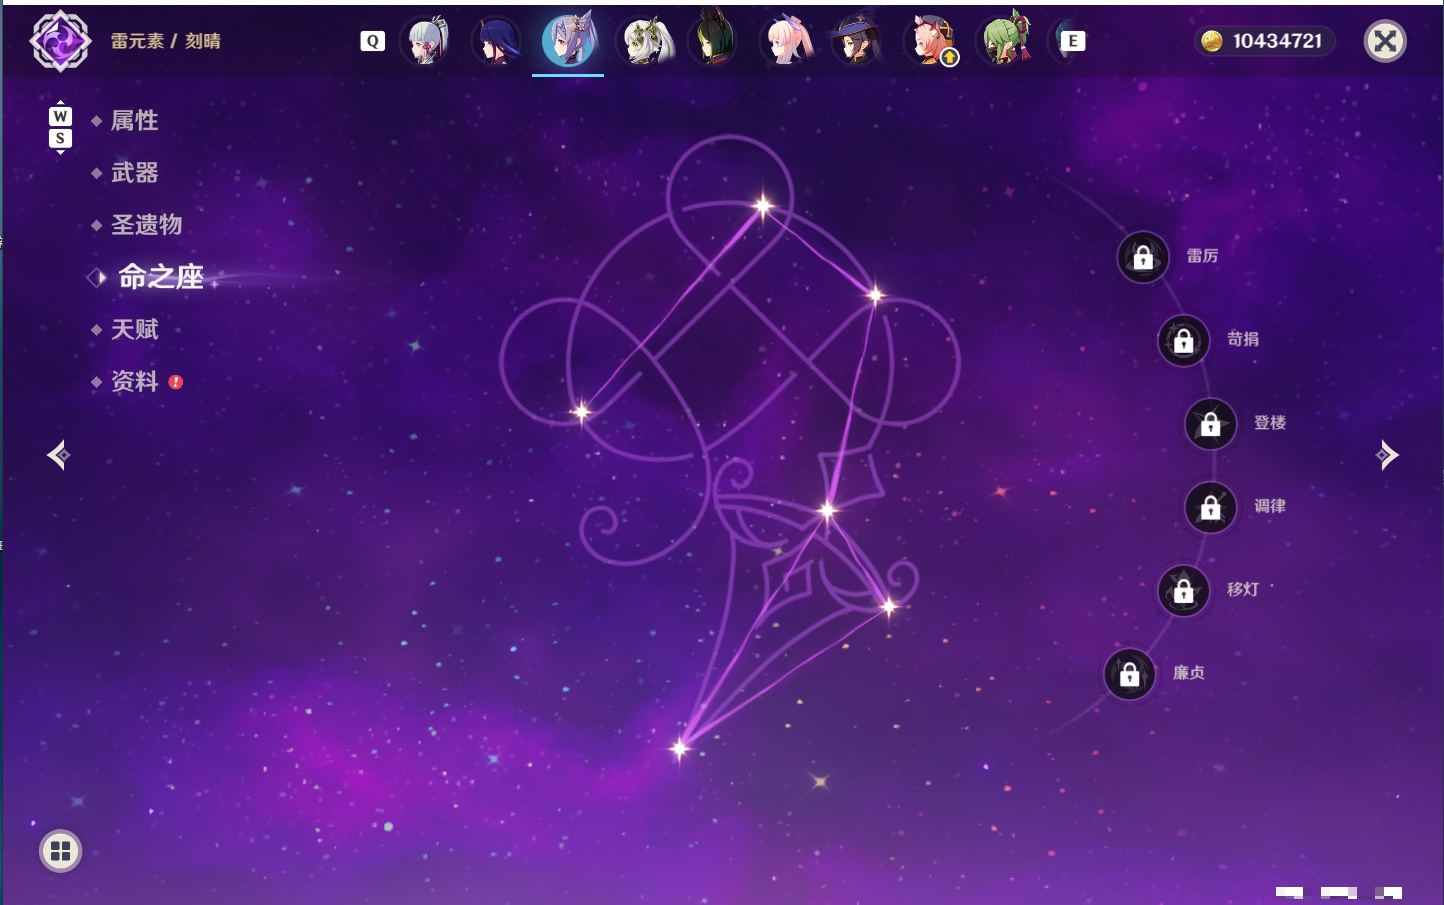Click the Electro element emblem
Image resolution: width=1444 pixels, height=905 pixels.
[60, 41]
